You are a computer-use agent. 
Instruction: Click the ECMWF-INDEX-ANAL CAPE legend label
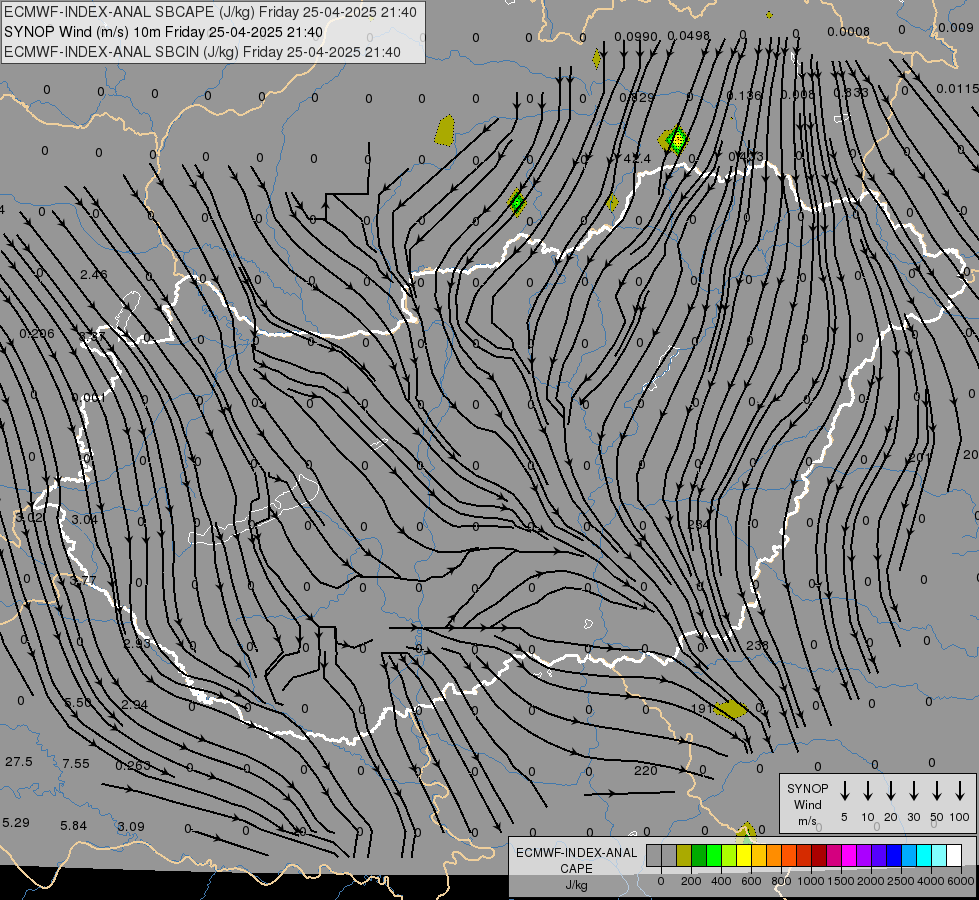click(x=576, y=861)
